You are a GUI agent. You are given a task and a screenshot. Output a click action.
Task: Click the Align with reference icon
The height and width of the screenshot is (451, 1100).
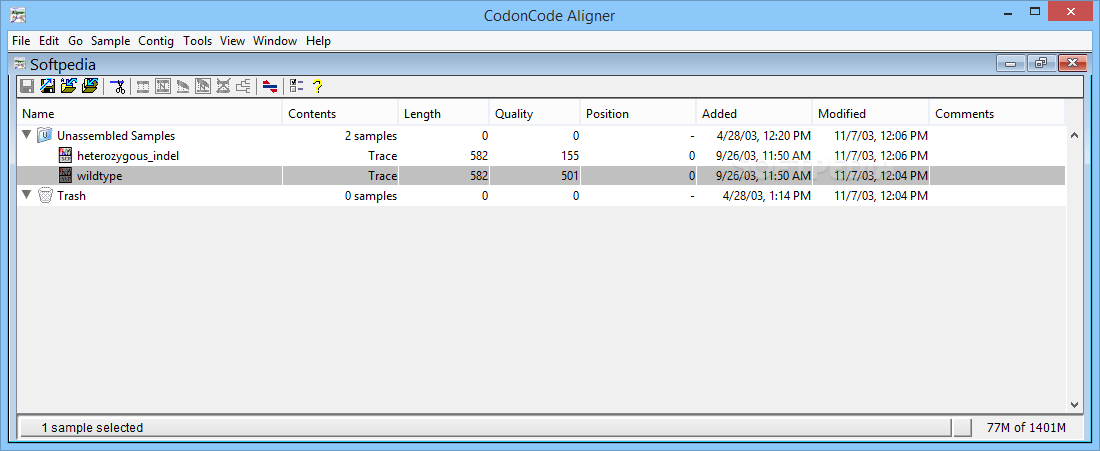203,86
